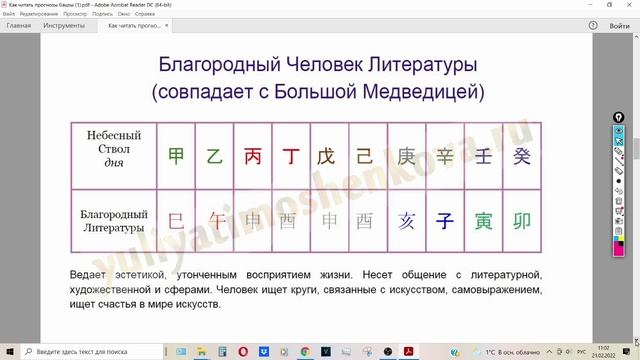Click the weather widget '1°C В осн. облачно'
Screen dimensions: 640x360
tap(506, 352)
